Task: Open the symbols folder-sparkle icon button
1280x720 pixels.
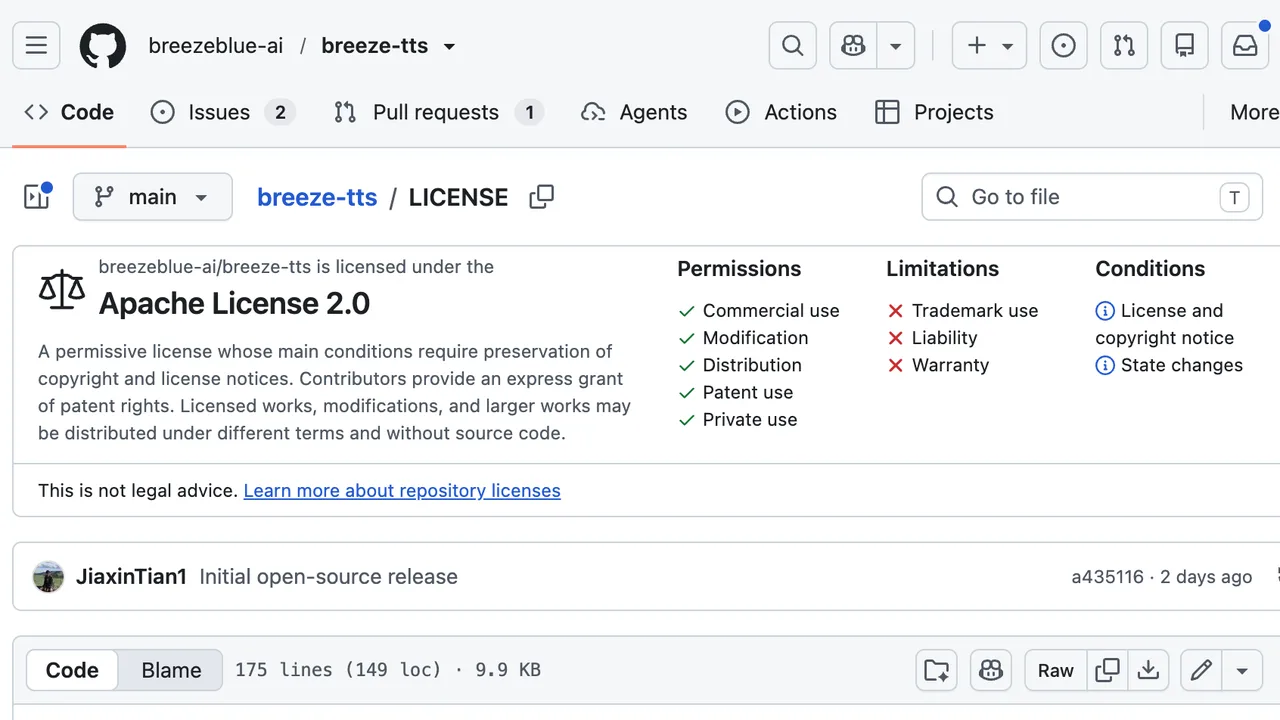Action: tap(937, 670)
